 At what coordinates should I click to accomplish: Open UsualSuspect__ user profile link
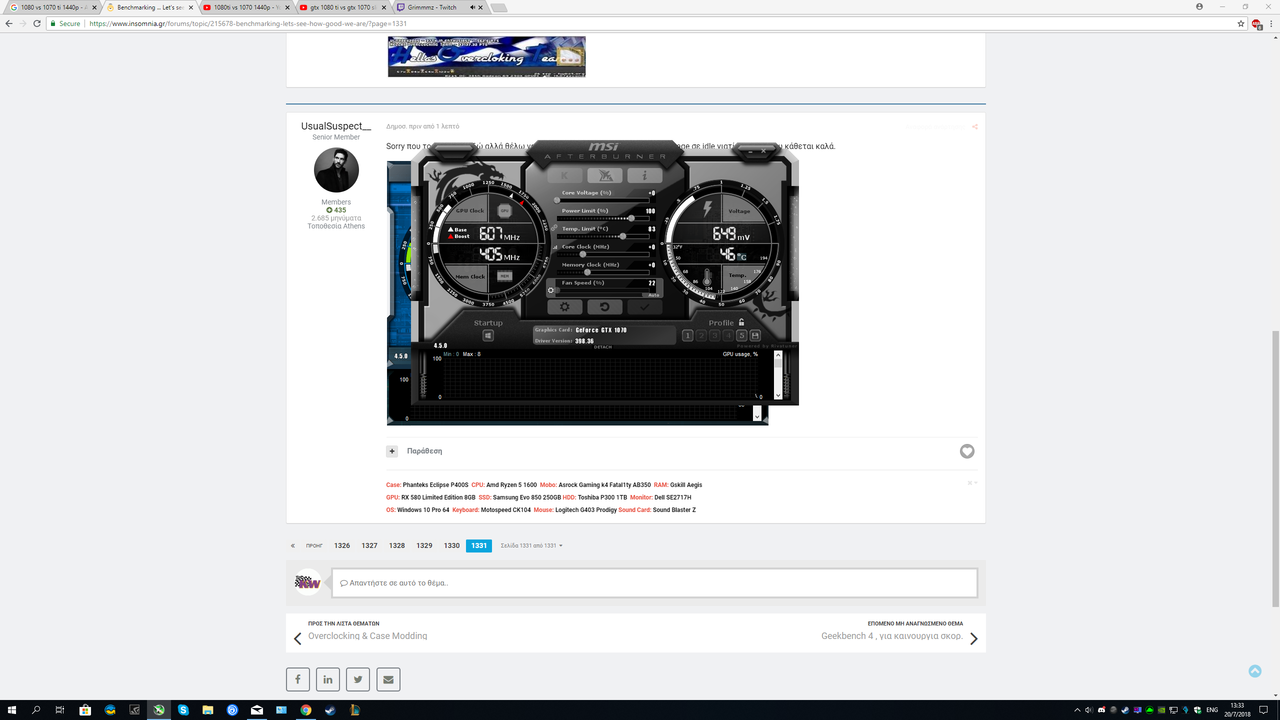(336, 126)
